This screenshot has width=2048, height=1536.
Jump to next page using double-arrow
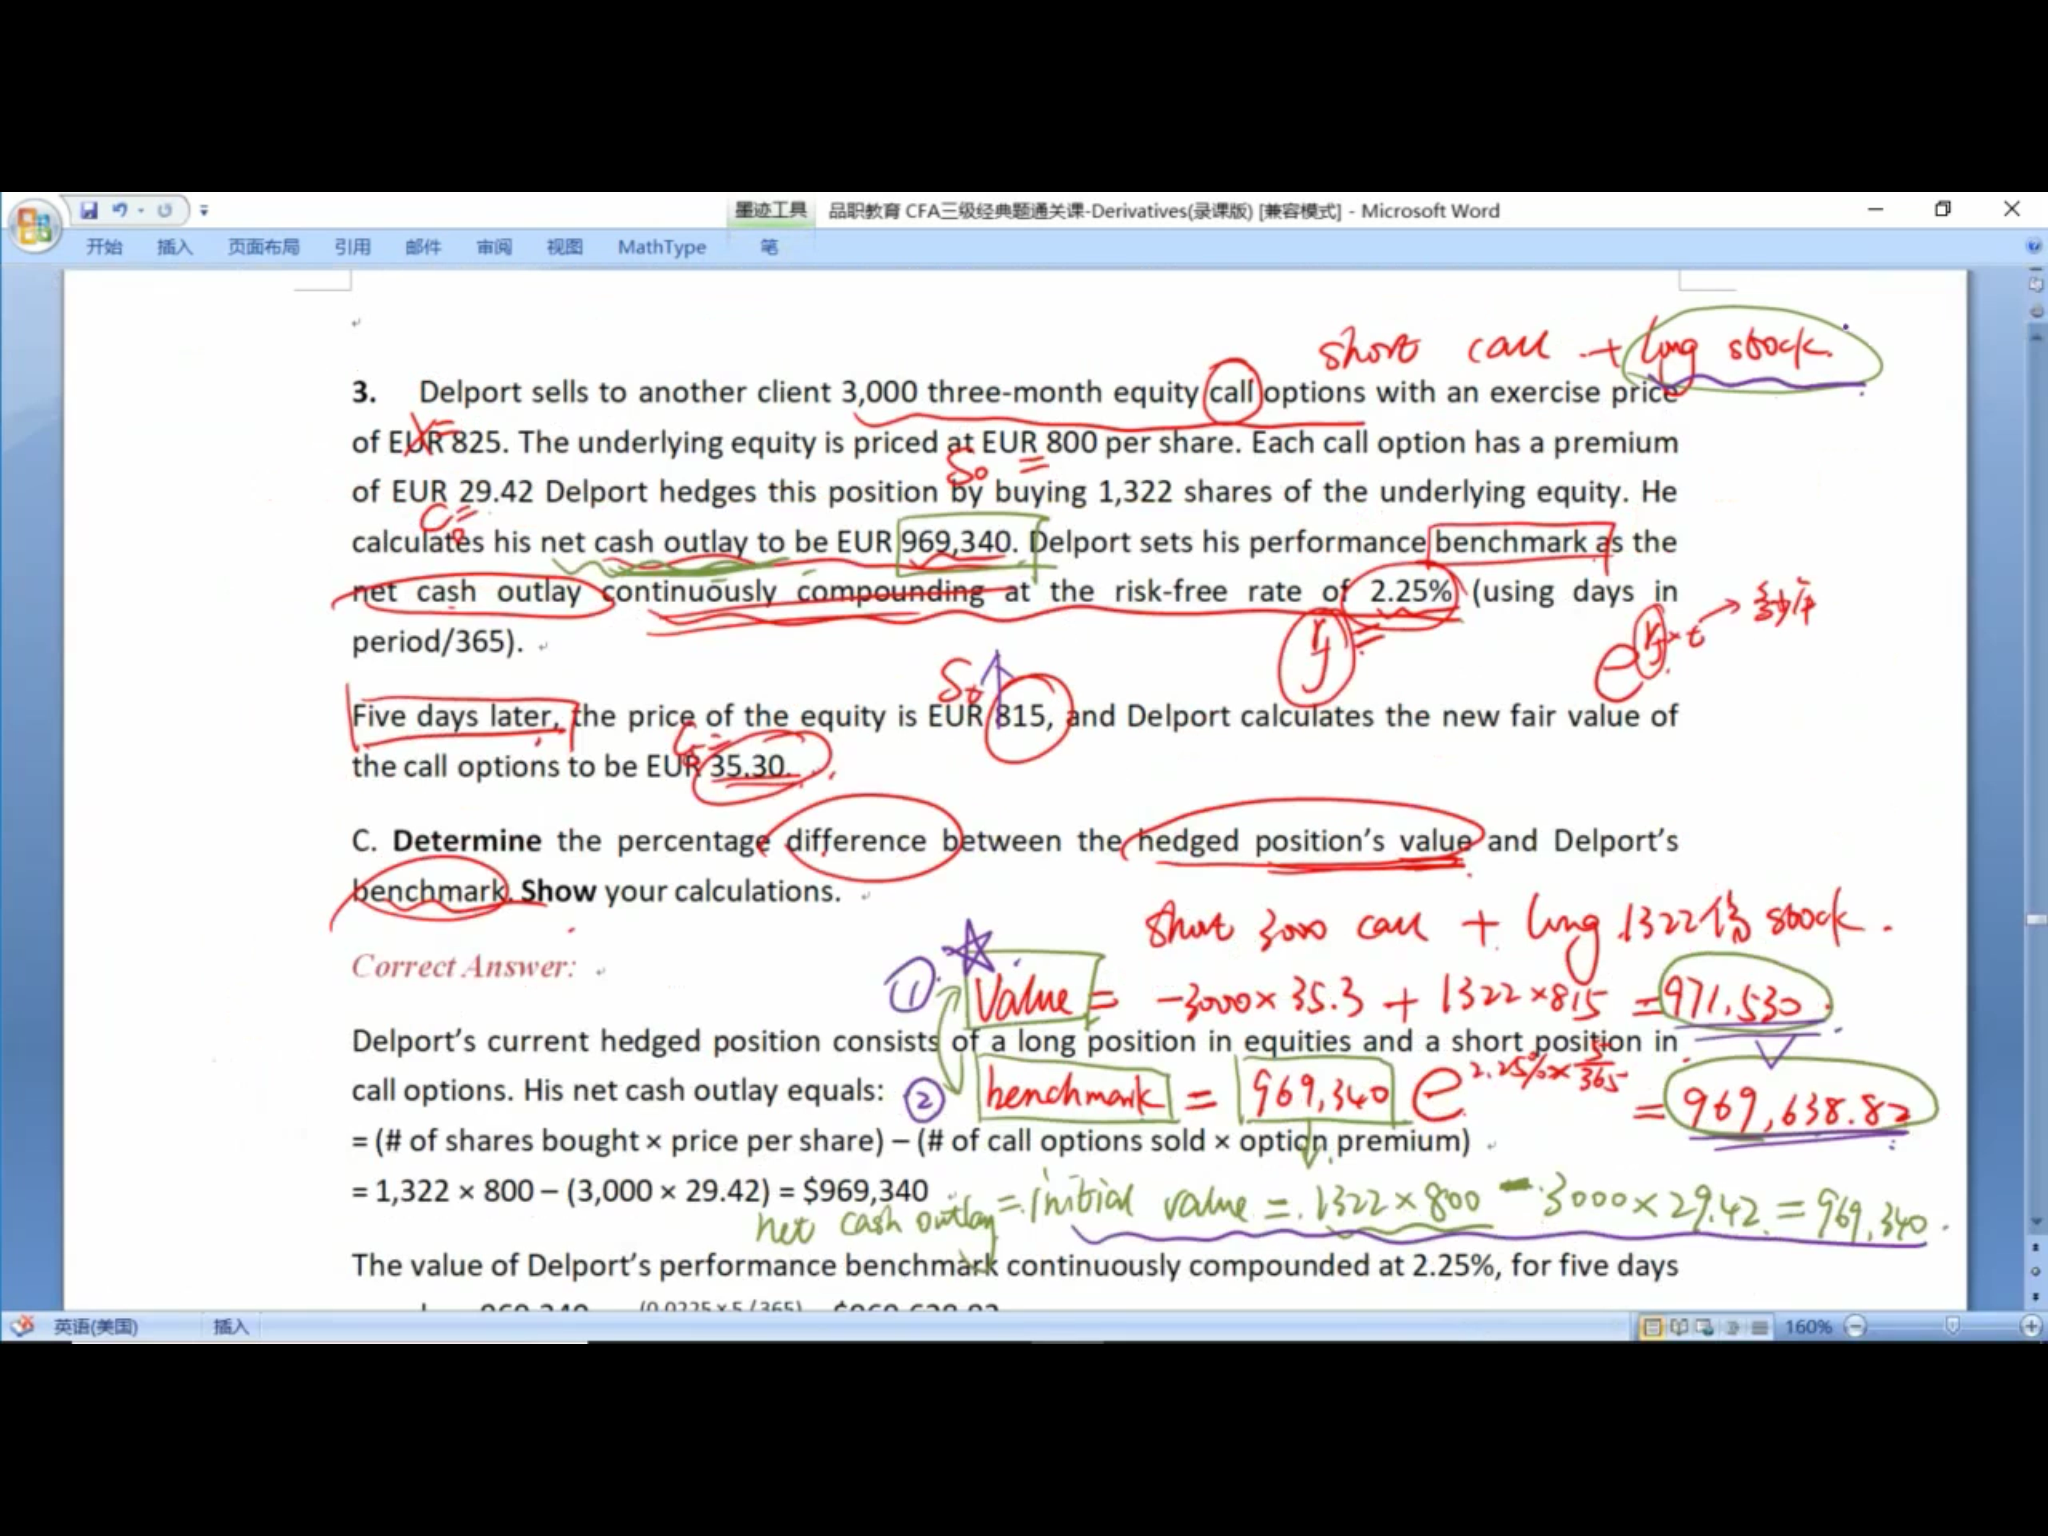click(2036, 1297)
